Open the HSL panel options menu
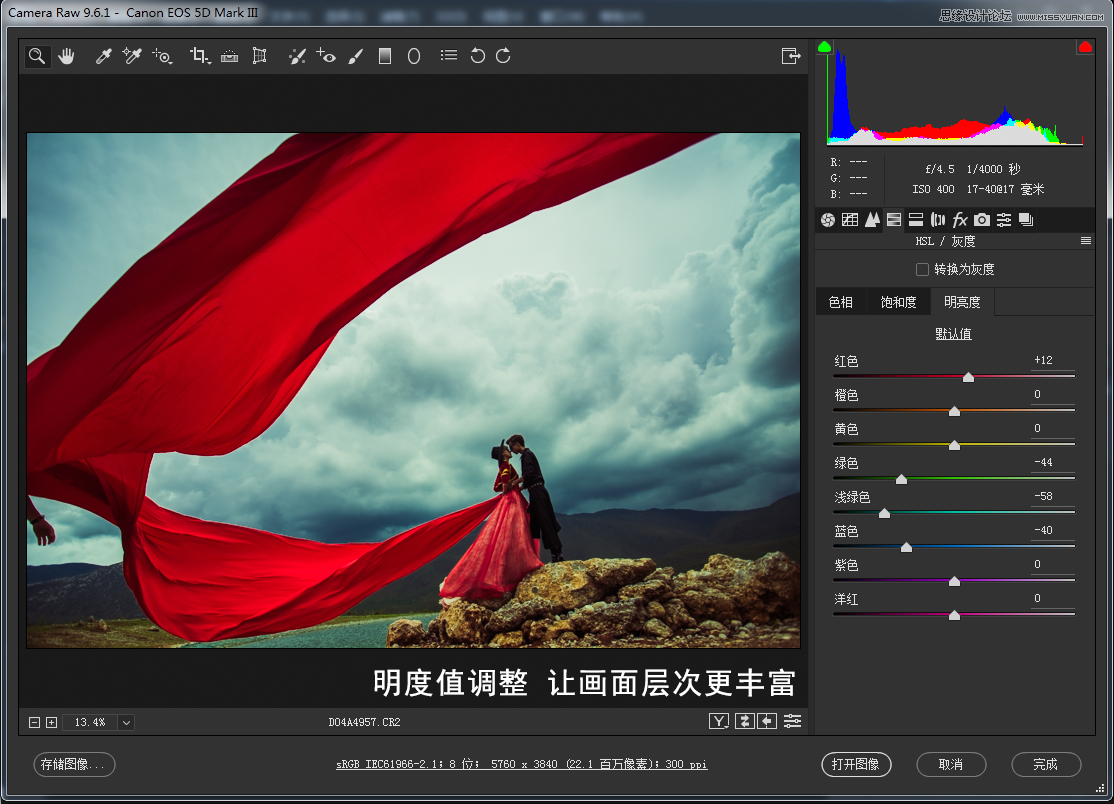Screen dimensions: 1114x804 point(1086,241)
